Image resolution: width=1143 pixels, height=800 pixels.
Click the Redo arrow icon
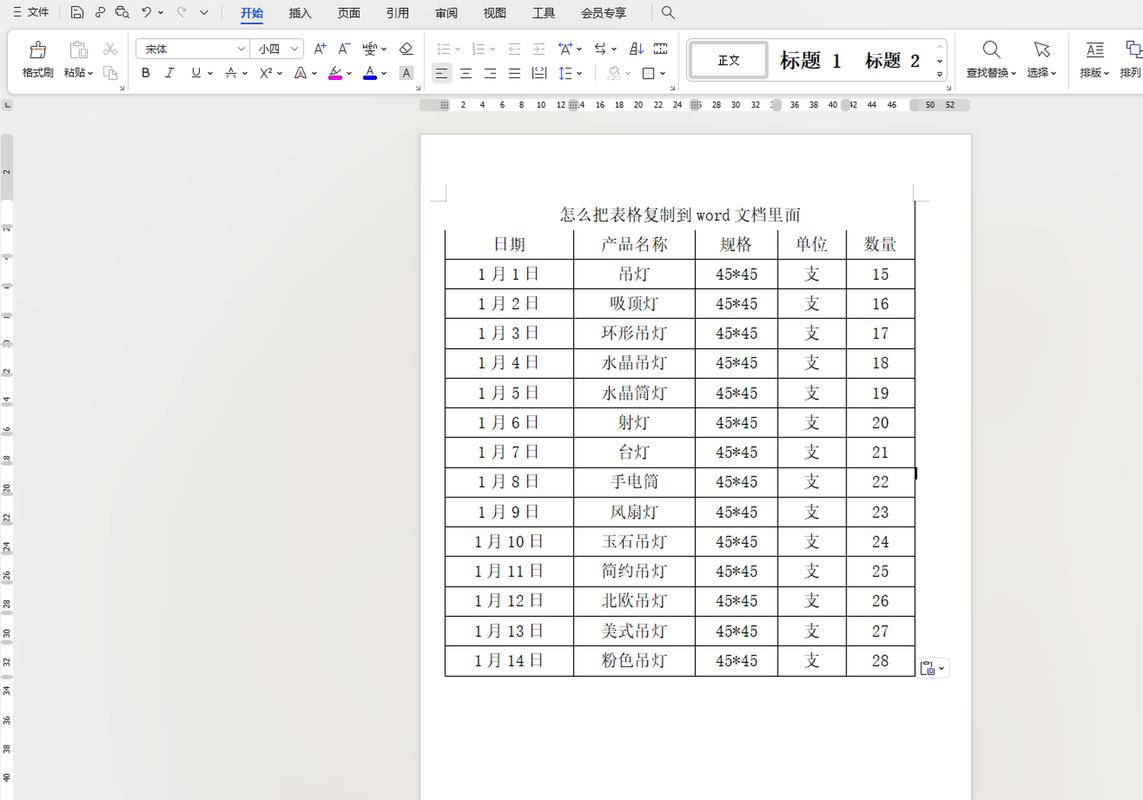182,12
